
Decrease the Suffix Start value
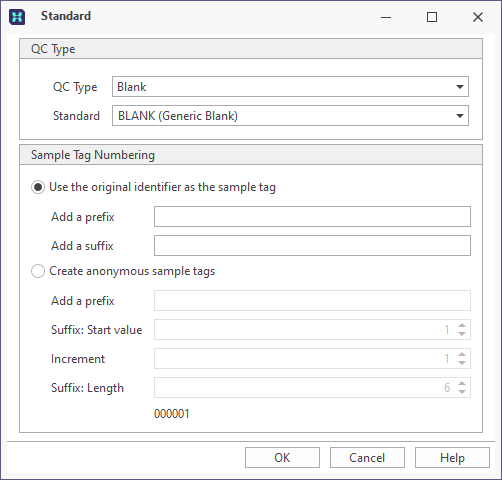coord(462,334)
